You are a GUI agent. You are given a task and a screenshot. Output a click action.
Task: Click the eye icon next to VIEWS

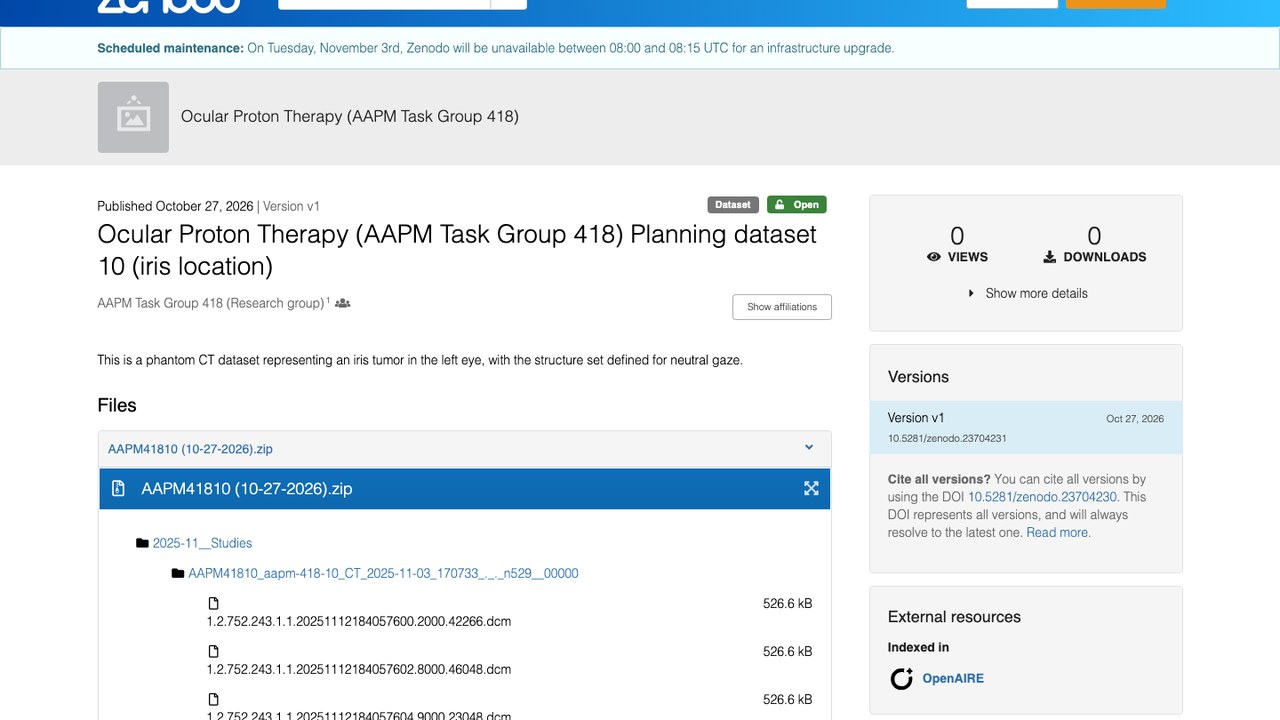pos(934,257)
